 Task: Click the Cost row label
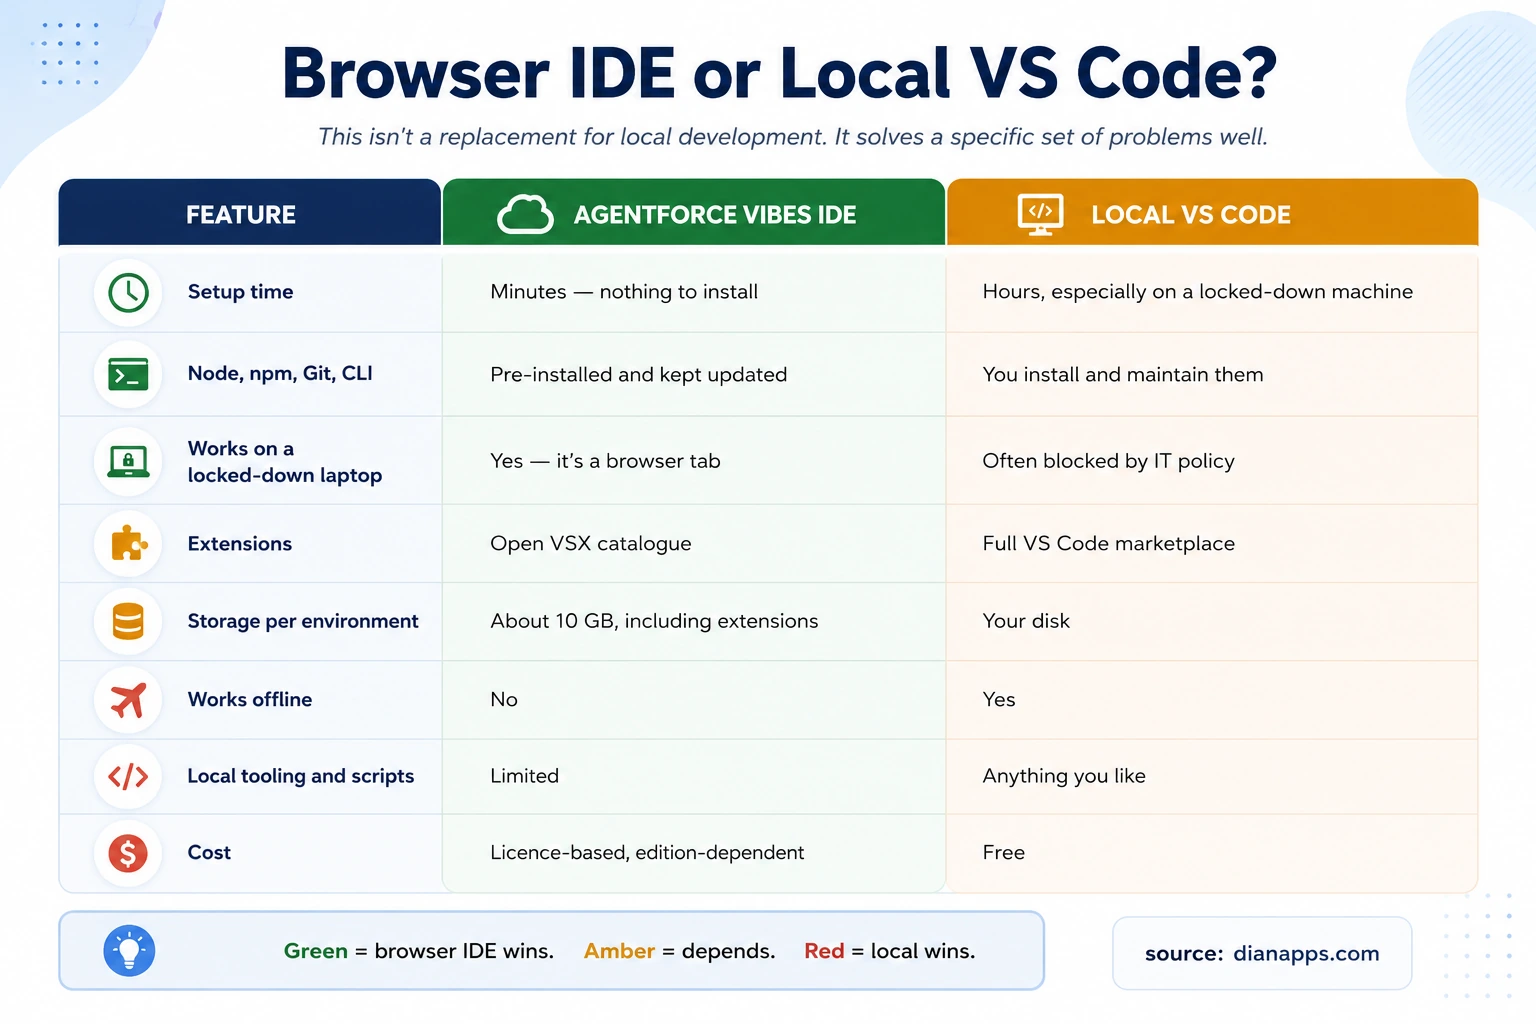209,853
